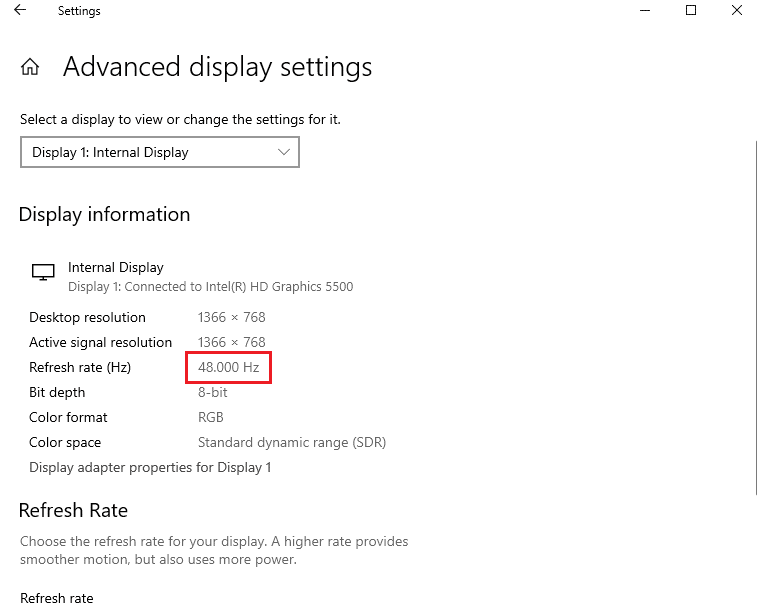Close the Settings window
The image size is (757, 609).
click(736, 11)
